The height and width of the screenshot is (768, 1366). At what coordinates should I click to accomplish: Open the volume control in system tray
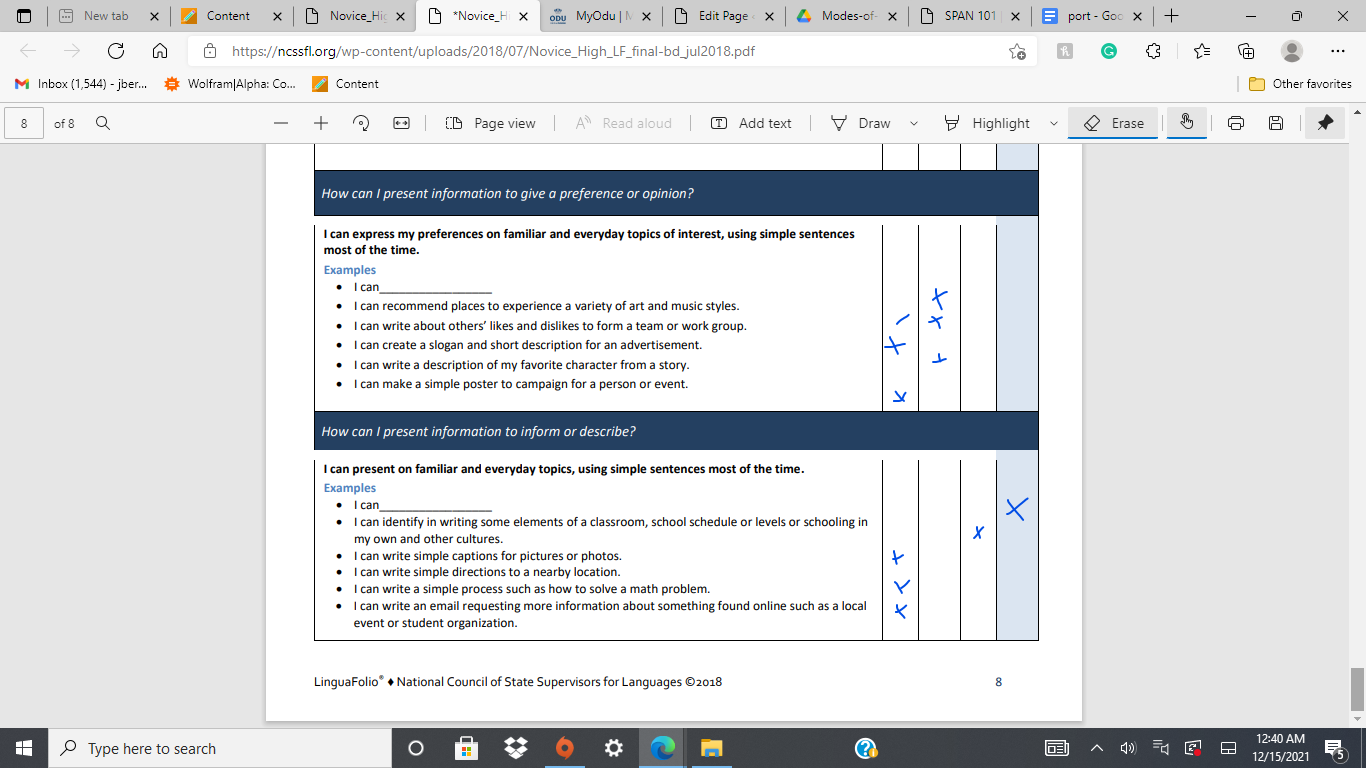click(1129, 748)
